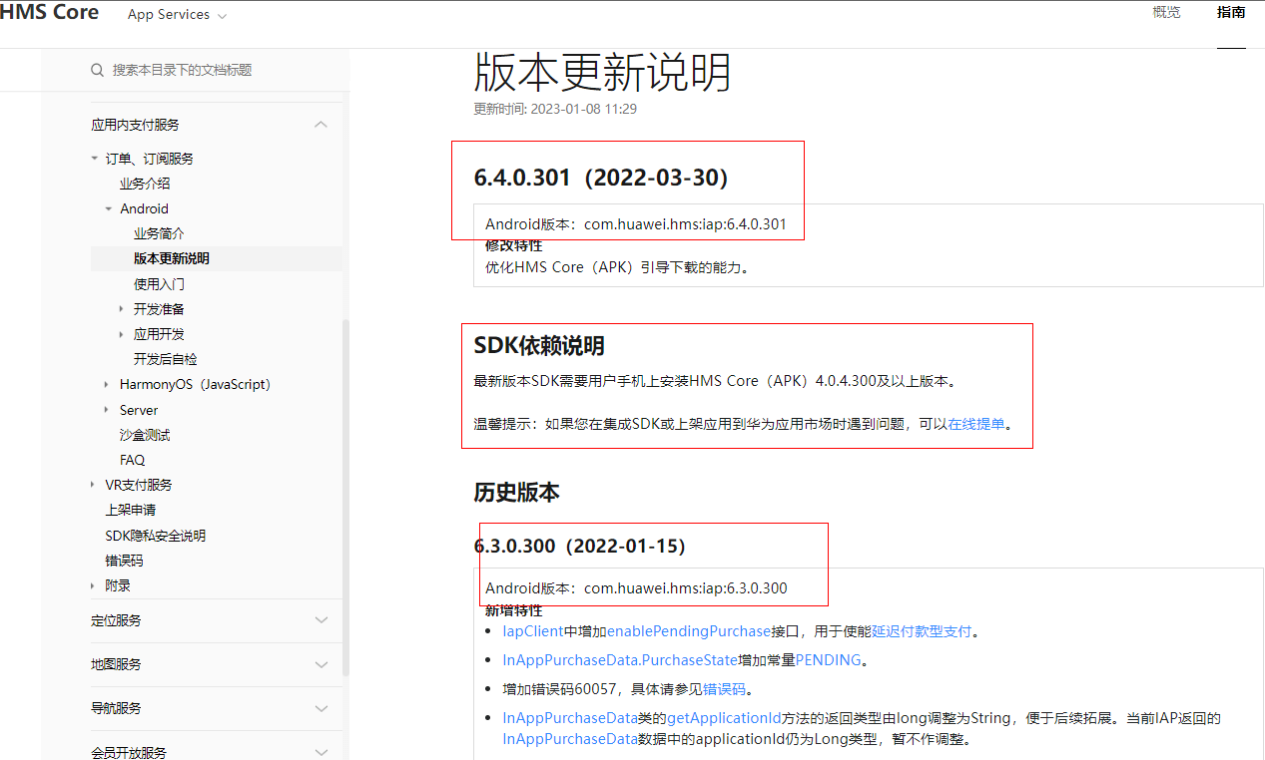This screenshot has width=1265, height=760.
Task: Click the com.huawei.hms:iap:6.4.0.301 text
Action: (x=685, y=225)
